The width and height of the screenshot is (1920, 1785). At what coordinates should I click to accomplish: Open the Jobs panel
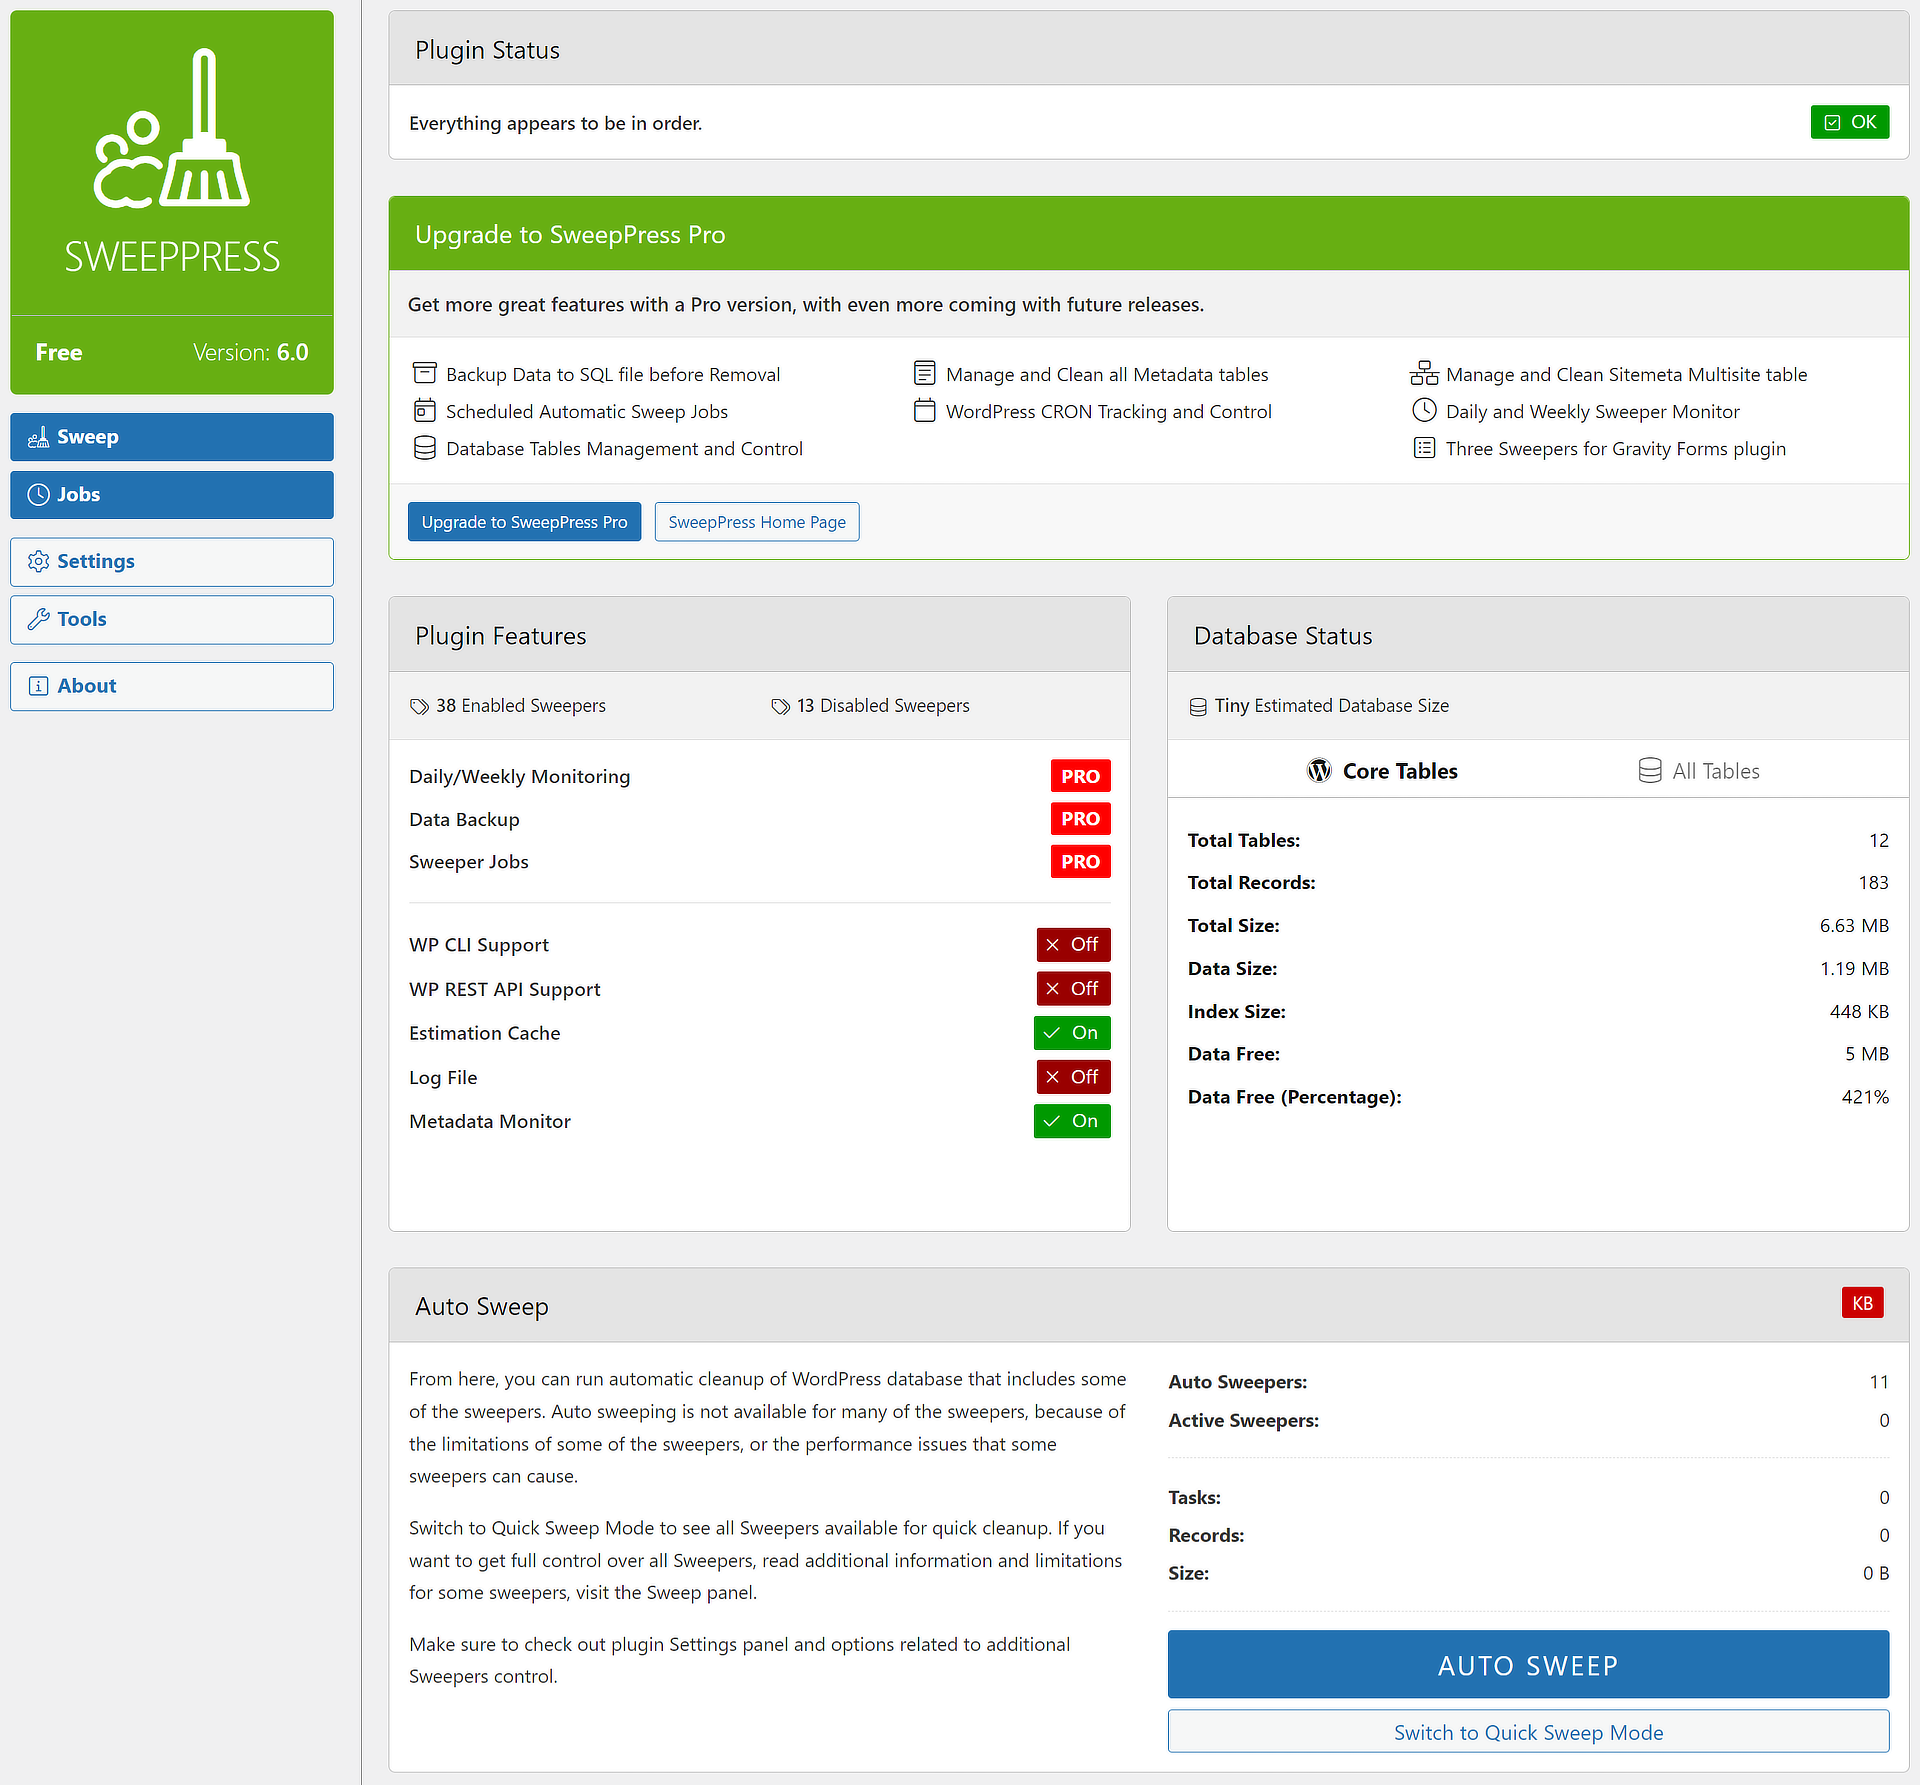172,495
